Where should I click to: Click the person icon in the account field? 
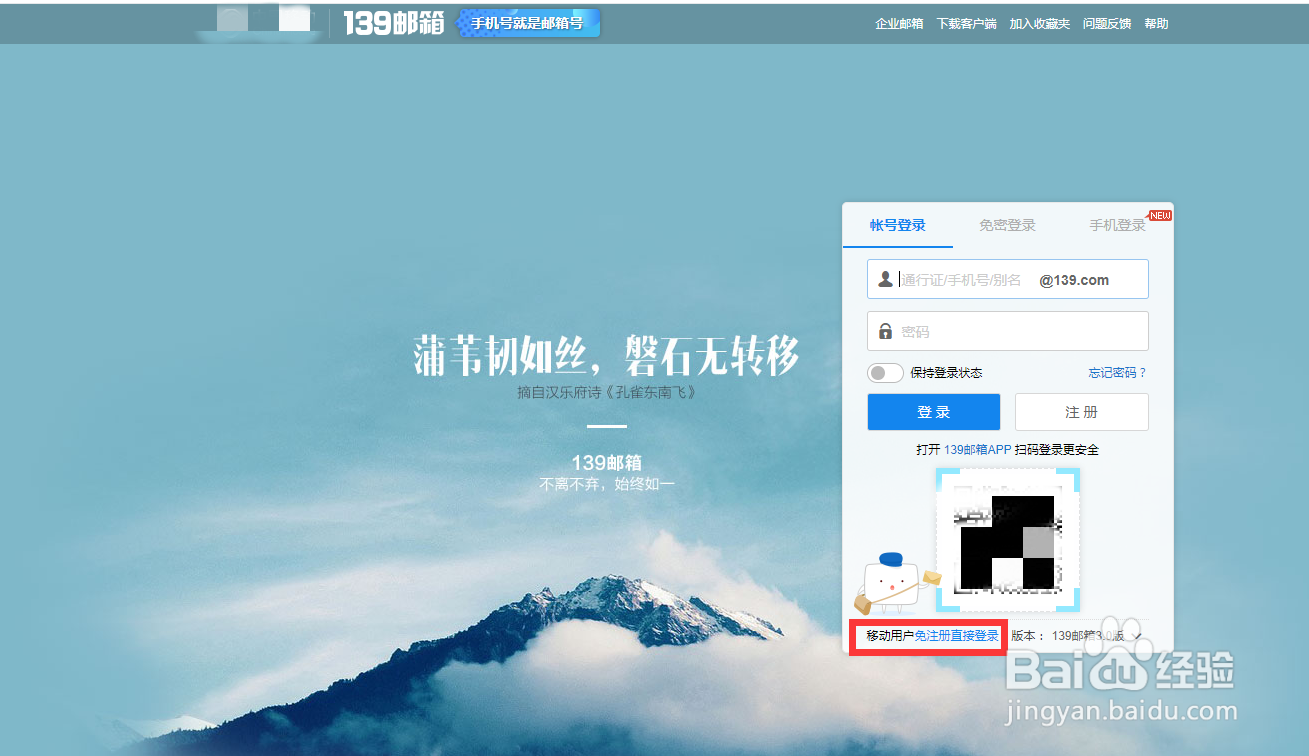pyautogui.click(x=884, y=279)
